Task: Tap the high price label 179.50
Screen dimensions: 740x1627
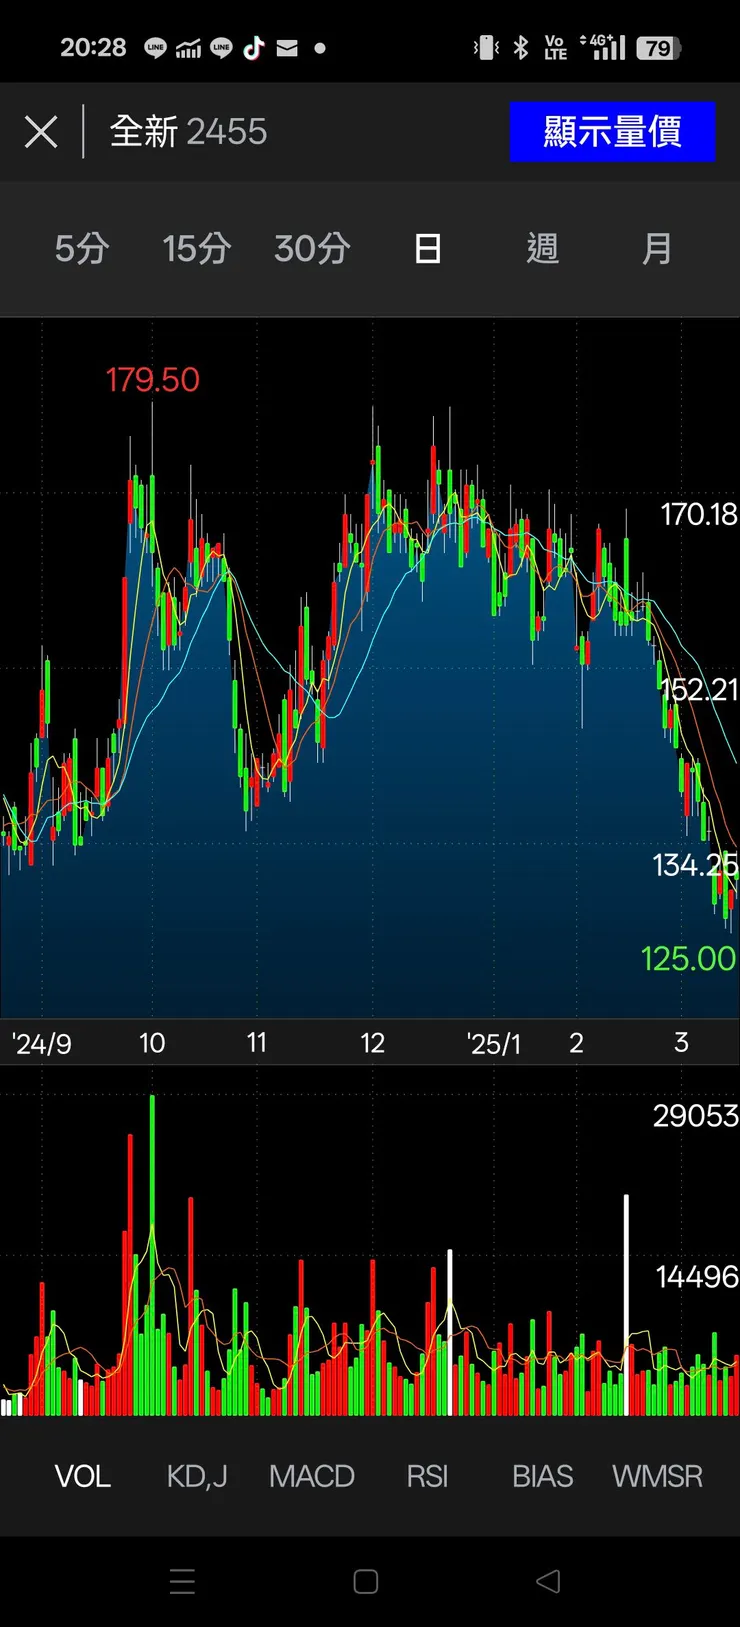Action: click(153, 380)
